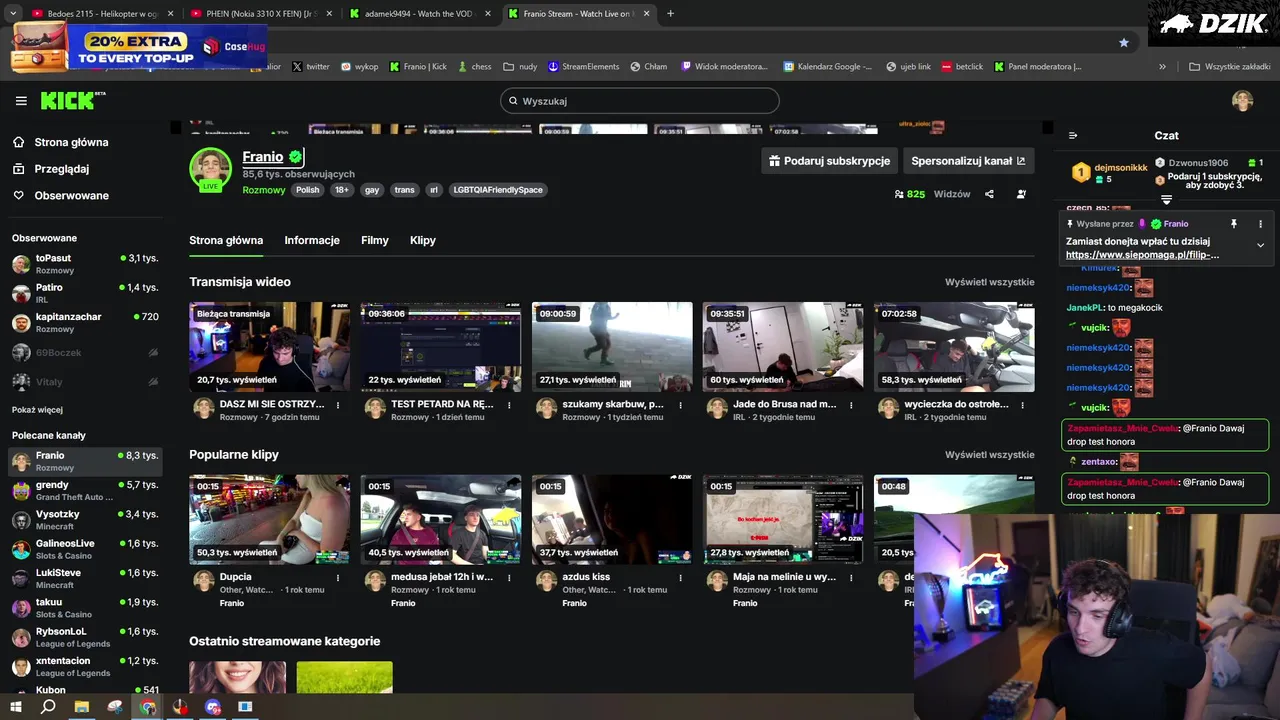
Task: Click the Polish tag
Action: pos(307,190)
